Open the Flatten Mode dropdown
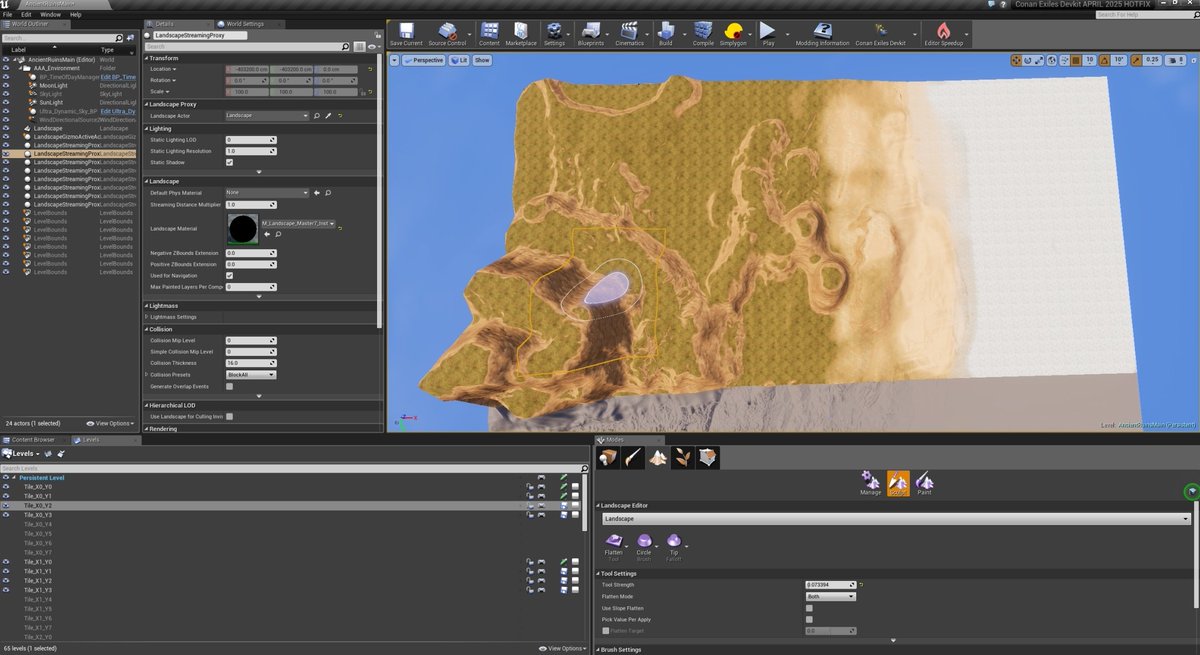The image size is (1200, 655). pos(831,596)
